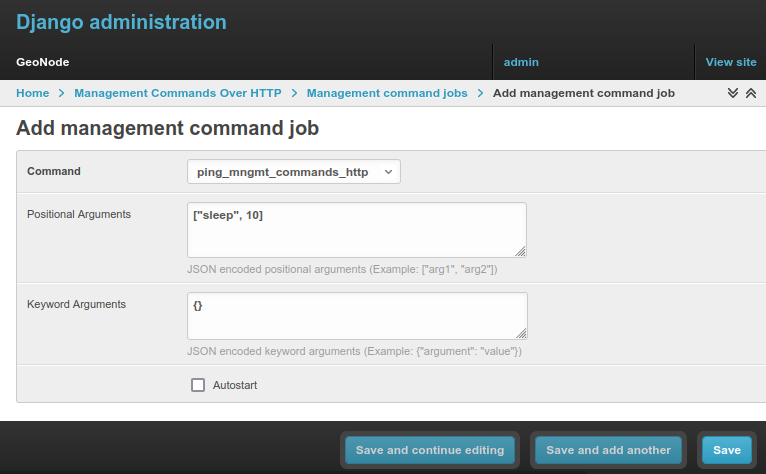Click the Command field label
The image size is (766, 474).
click(x=54, y=171)
